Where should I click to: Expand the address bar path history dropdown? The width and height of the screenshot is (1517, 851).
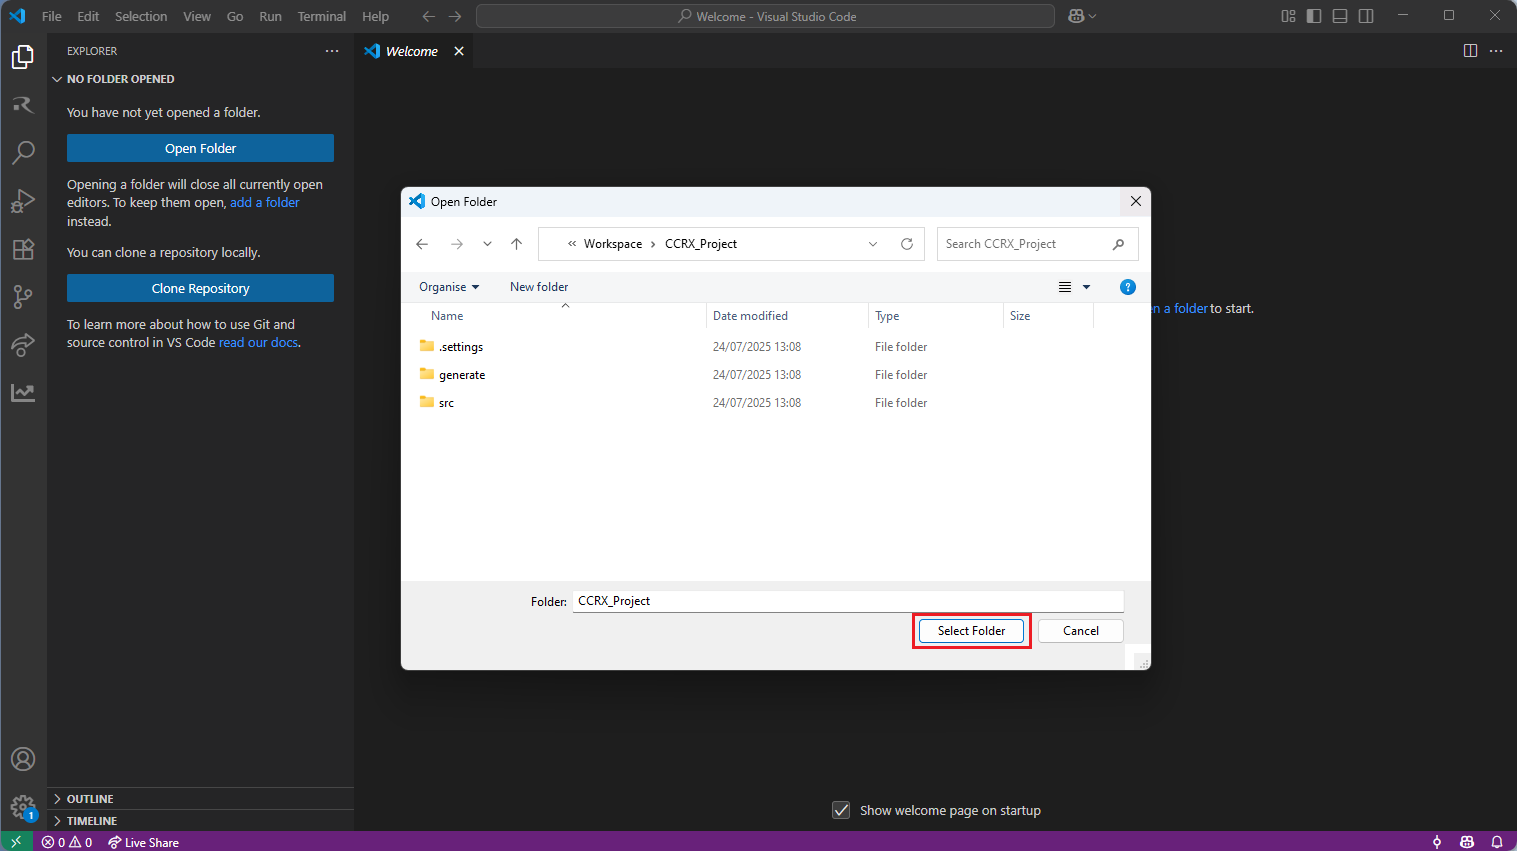[873, 244]
